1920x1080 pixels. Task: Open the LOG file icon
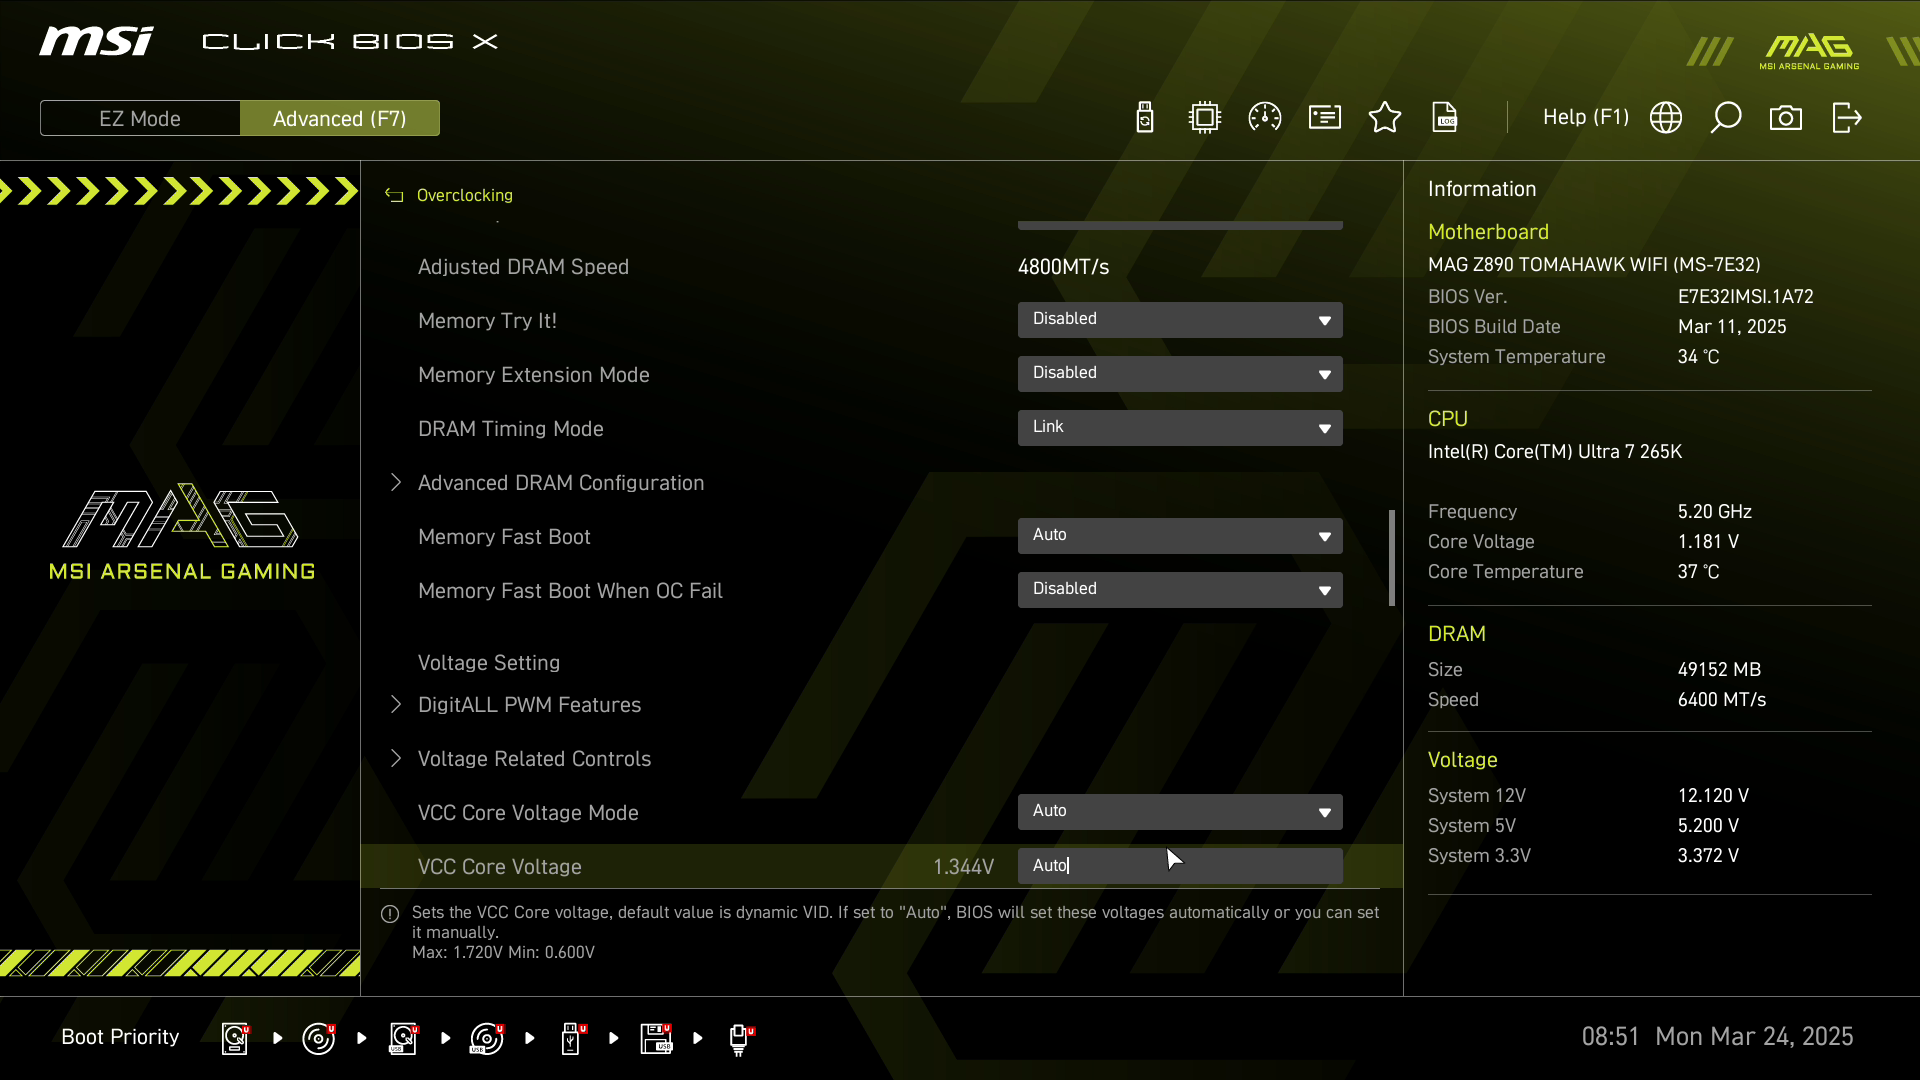coord(1445,118)
